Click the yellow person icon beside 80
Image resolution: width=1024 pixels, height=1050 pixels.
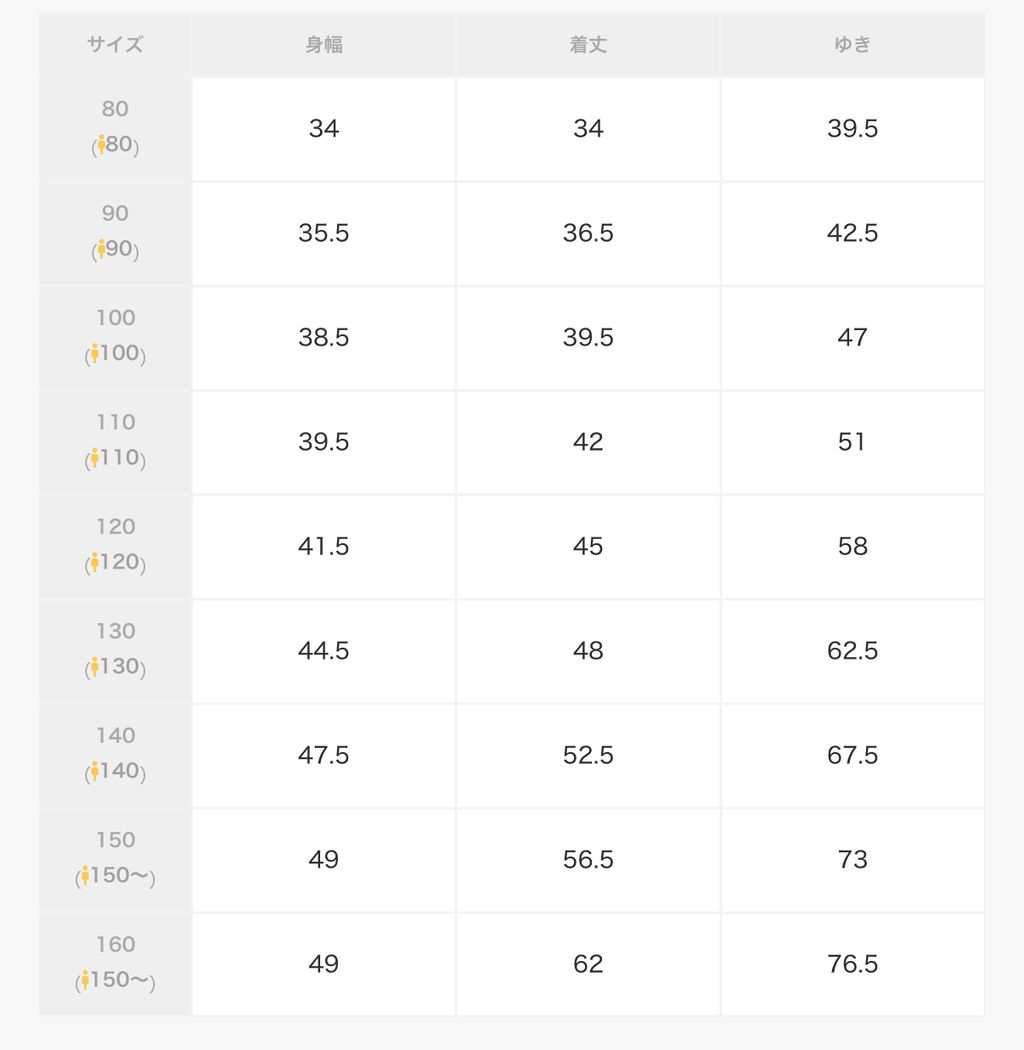click(x=101, y=145)
